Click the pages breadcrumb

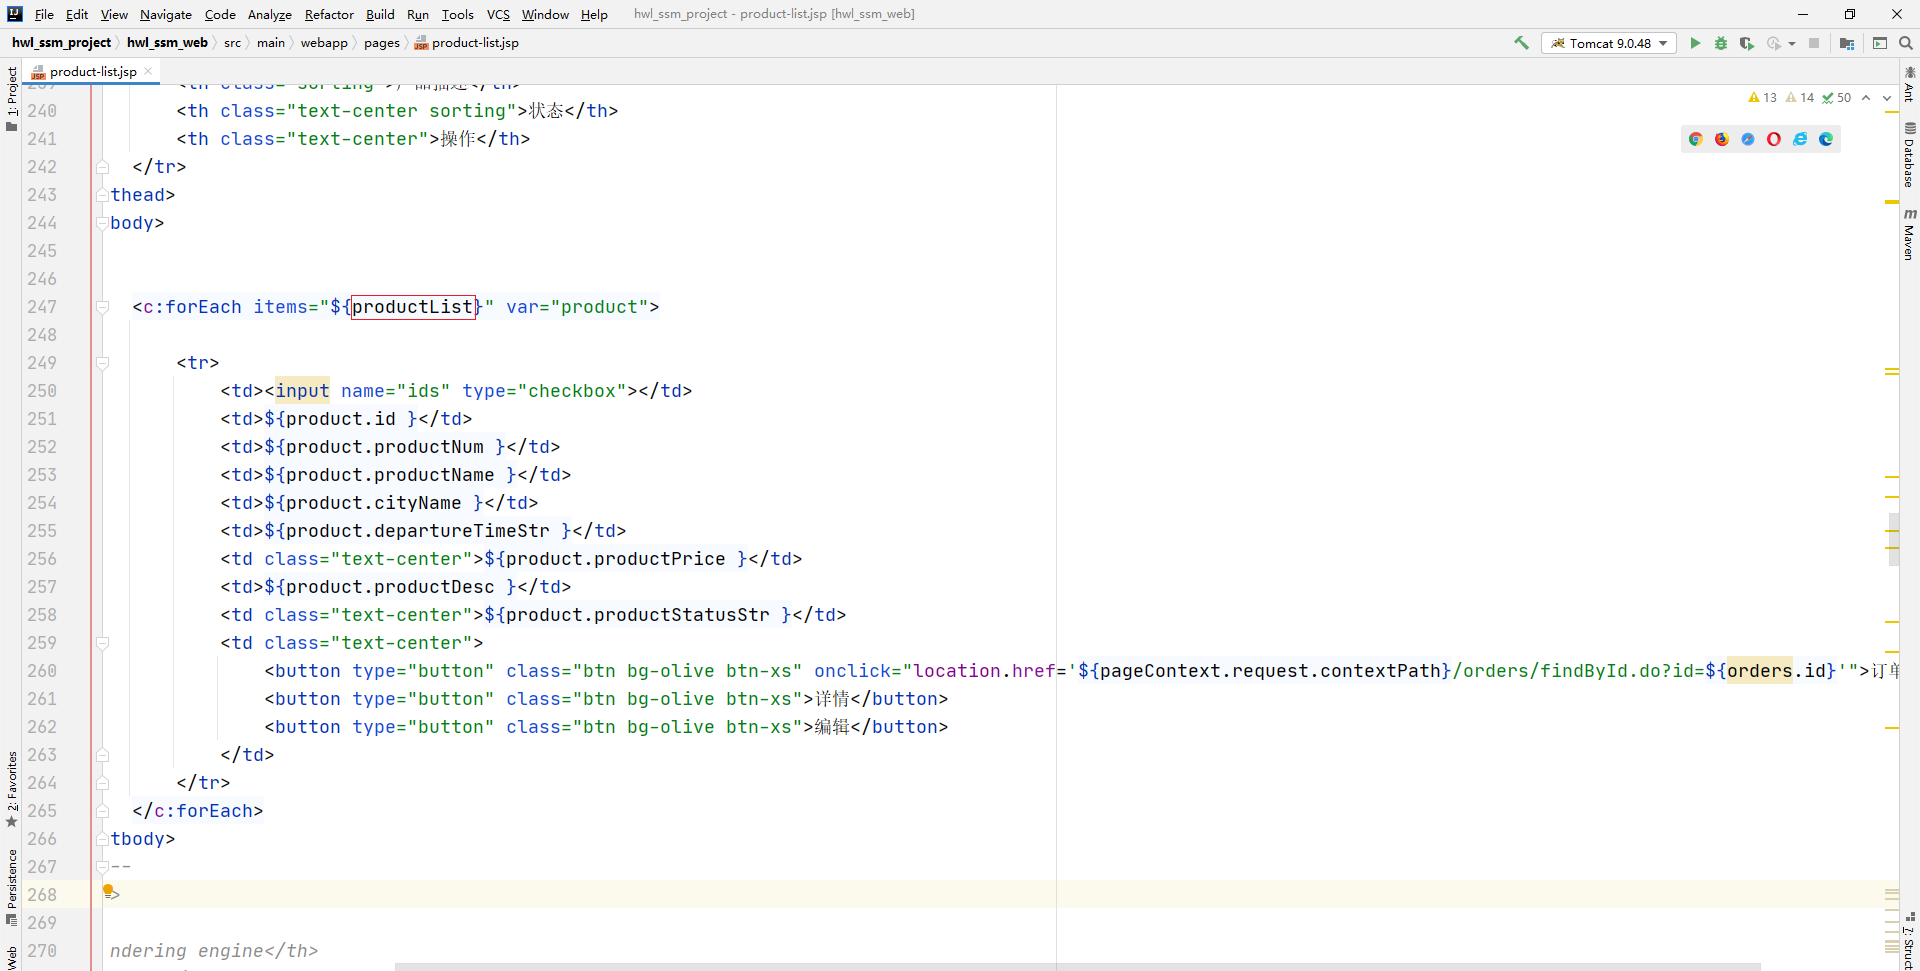click(x=381, y=43)
